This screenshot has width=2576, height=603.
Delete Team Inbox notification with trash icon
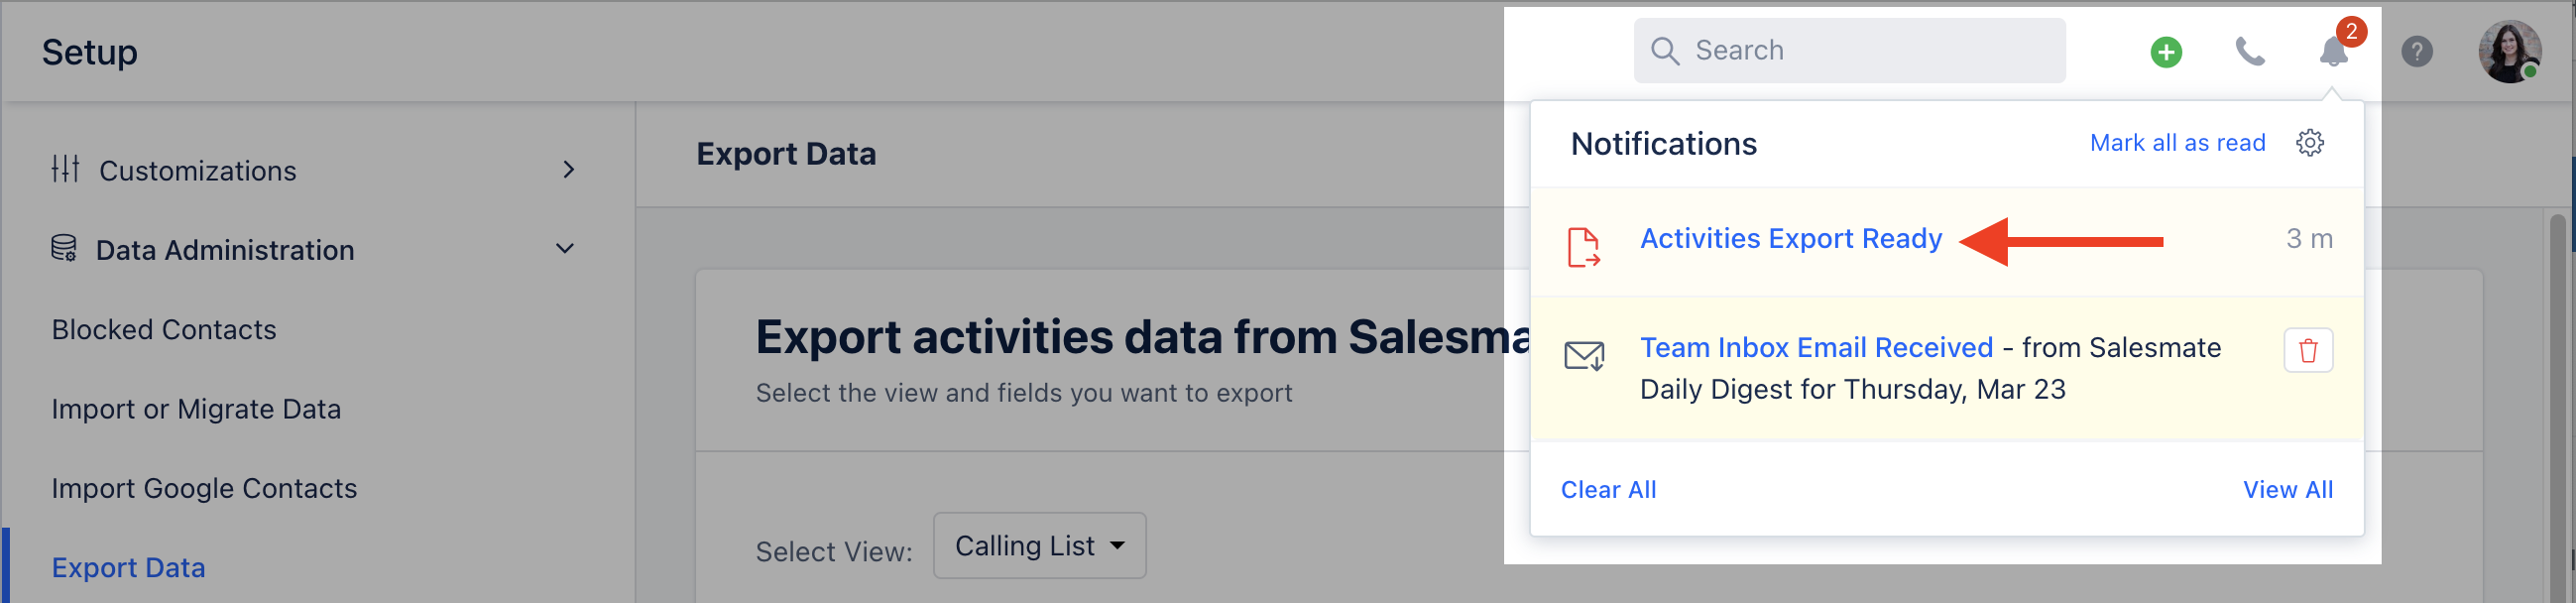[x=2308, y=350]
